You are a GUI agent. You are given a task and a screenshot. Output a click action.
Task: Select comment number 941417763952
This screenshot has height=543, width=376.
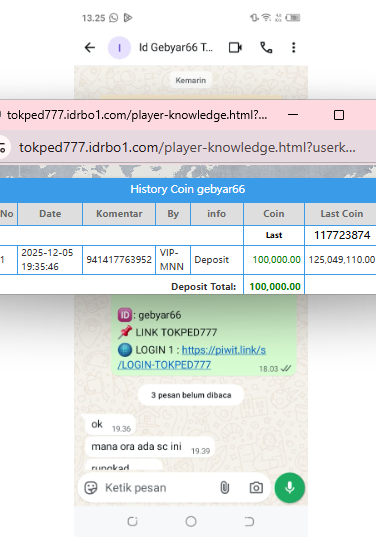(119, 260)
